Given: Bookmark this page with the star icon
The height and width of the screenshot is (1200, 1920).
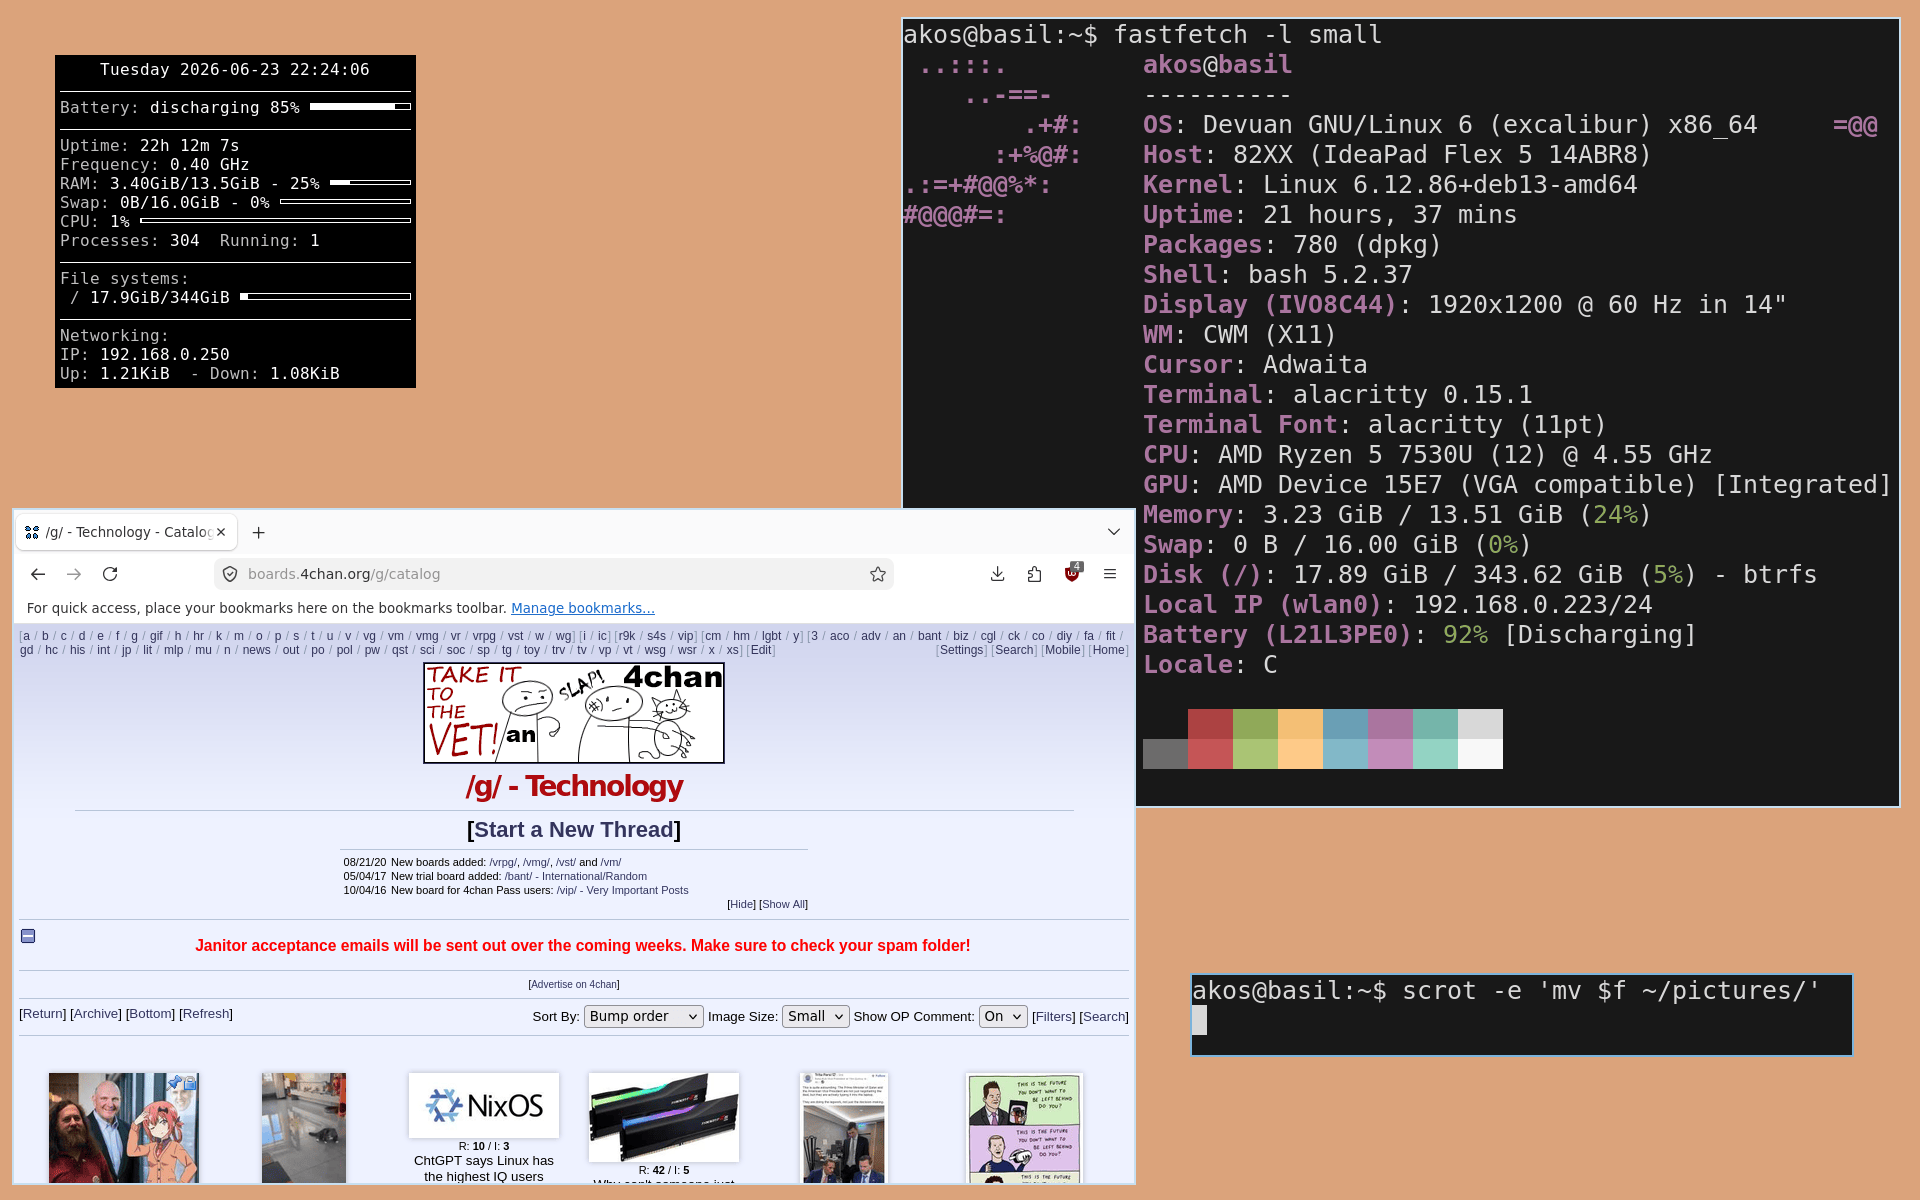Looking at the screenshot, I should [878, 574].
